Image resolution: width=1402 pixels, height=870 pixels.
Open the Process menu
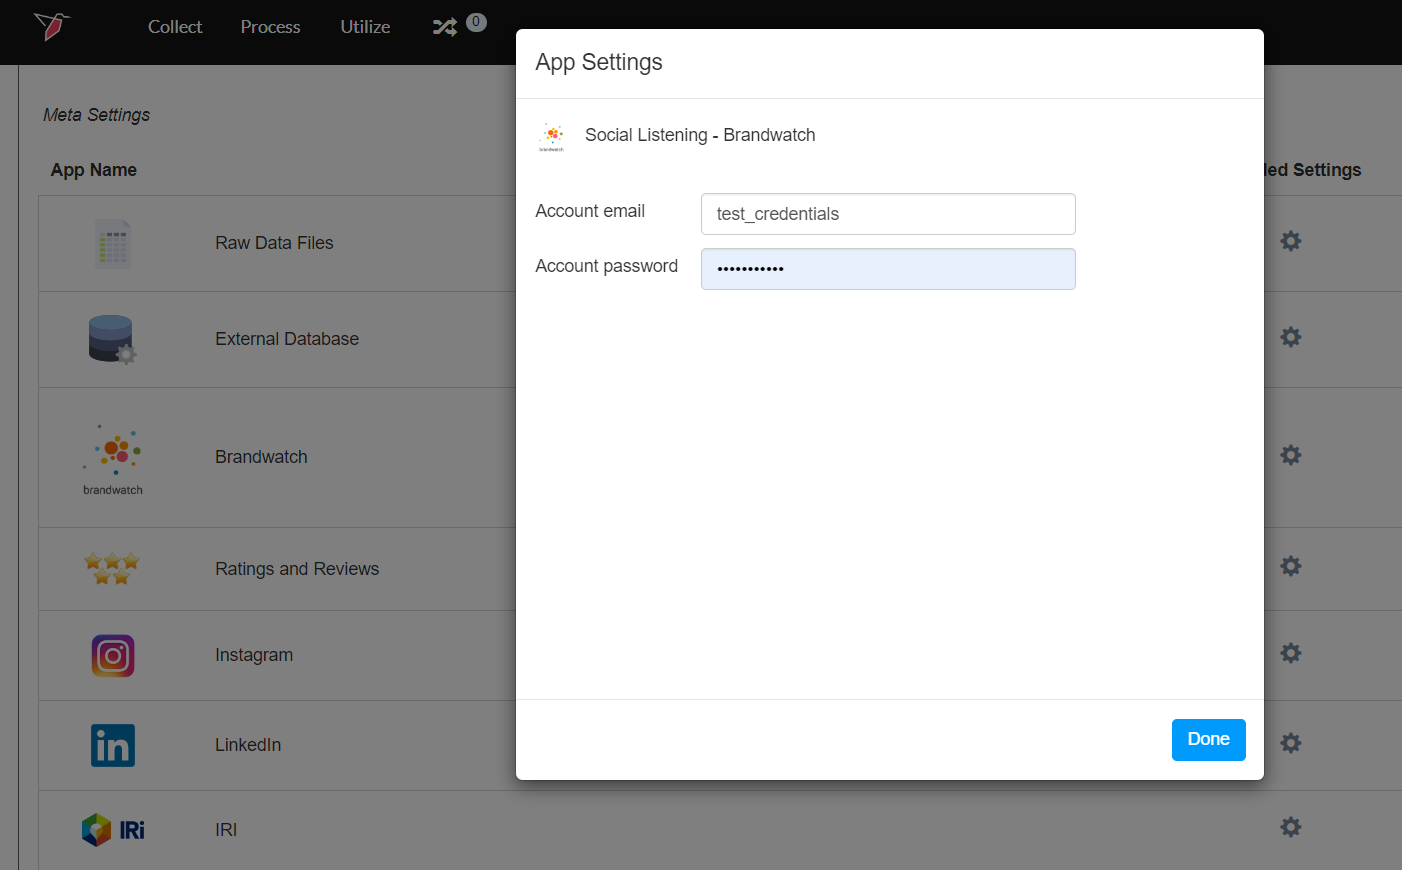click(270, 27)
